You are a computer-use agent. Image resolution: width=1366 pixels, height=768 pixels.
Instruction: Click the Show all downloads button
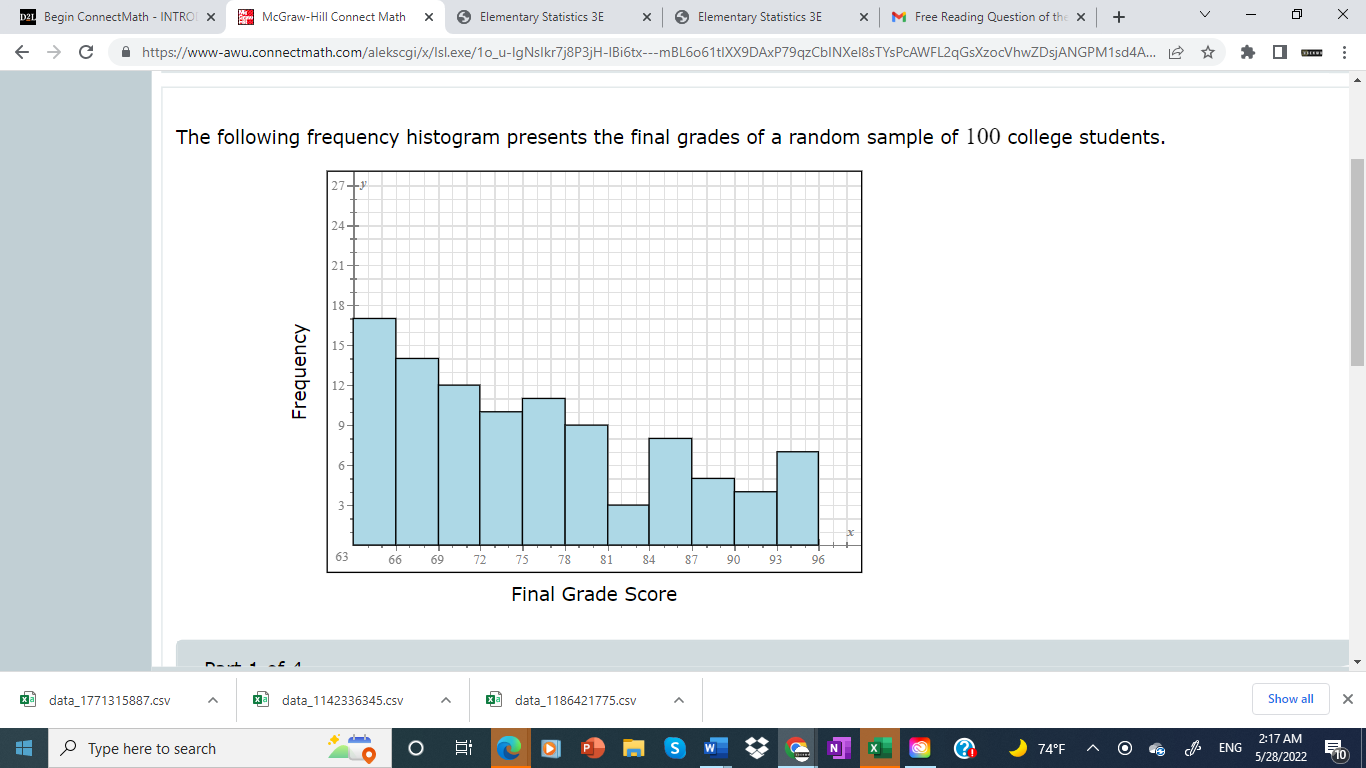pos(1290,699)
